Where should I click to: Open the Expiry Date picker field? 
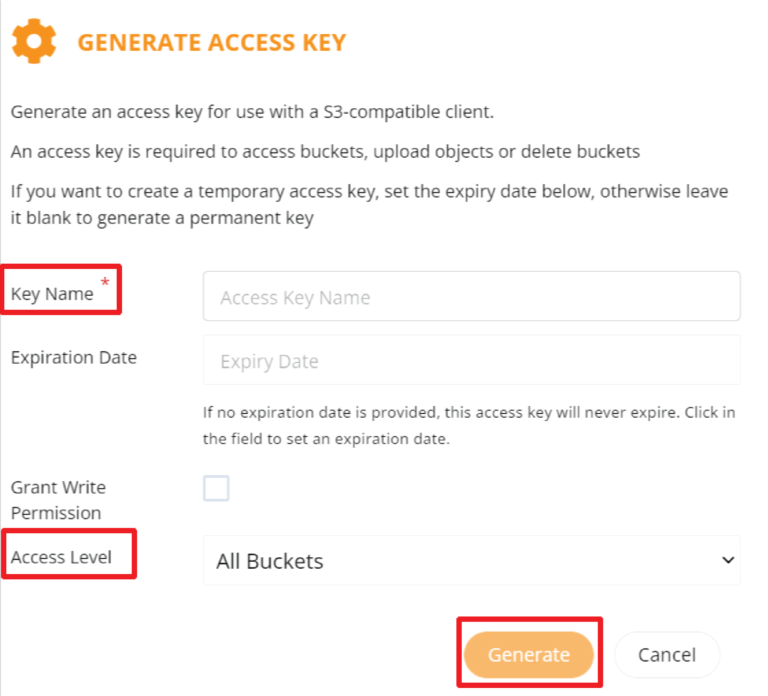[x=472, y=360]
